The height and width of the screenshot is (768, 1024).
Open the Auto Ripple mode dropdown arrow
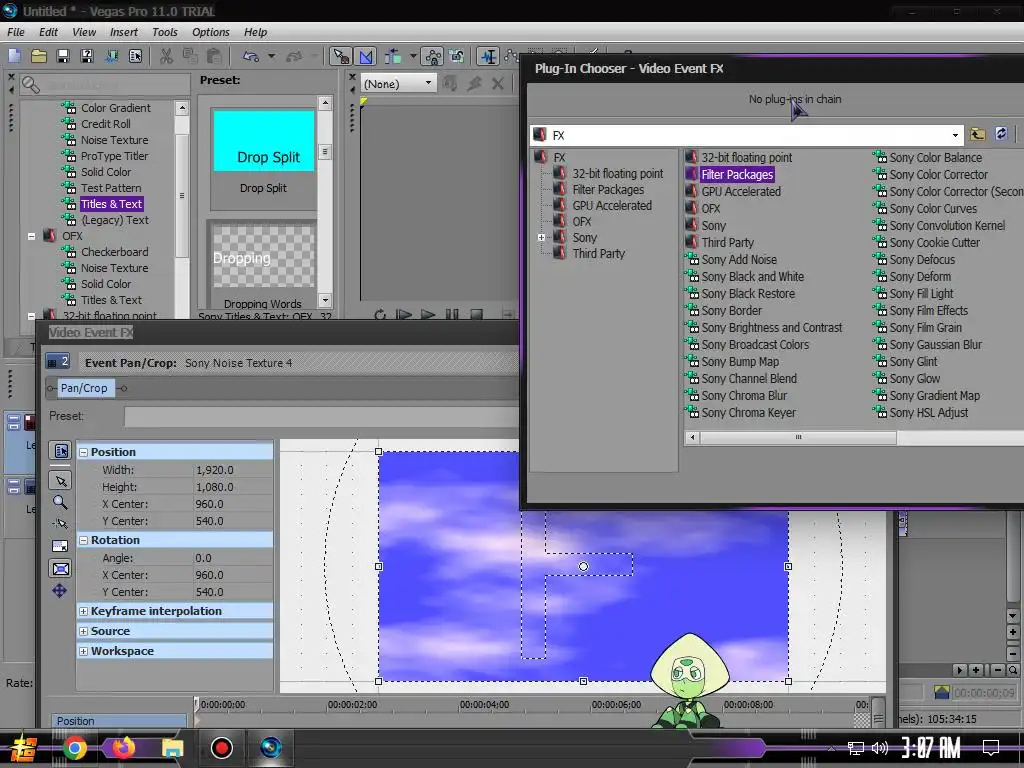pyautogui.click(x=413, y=56)
